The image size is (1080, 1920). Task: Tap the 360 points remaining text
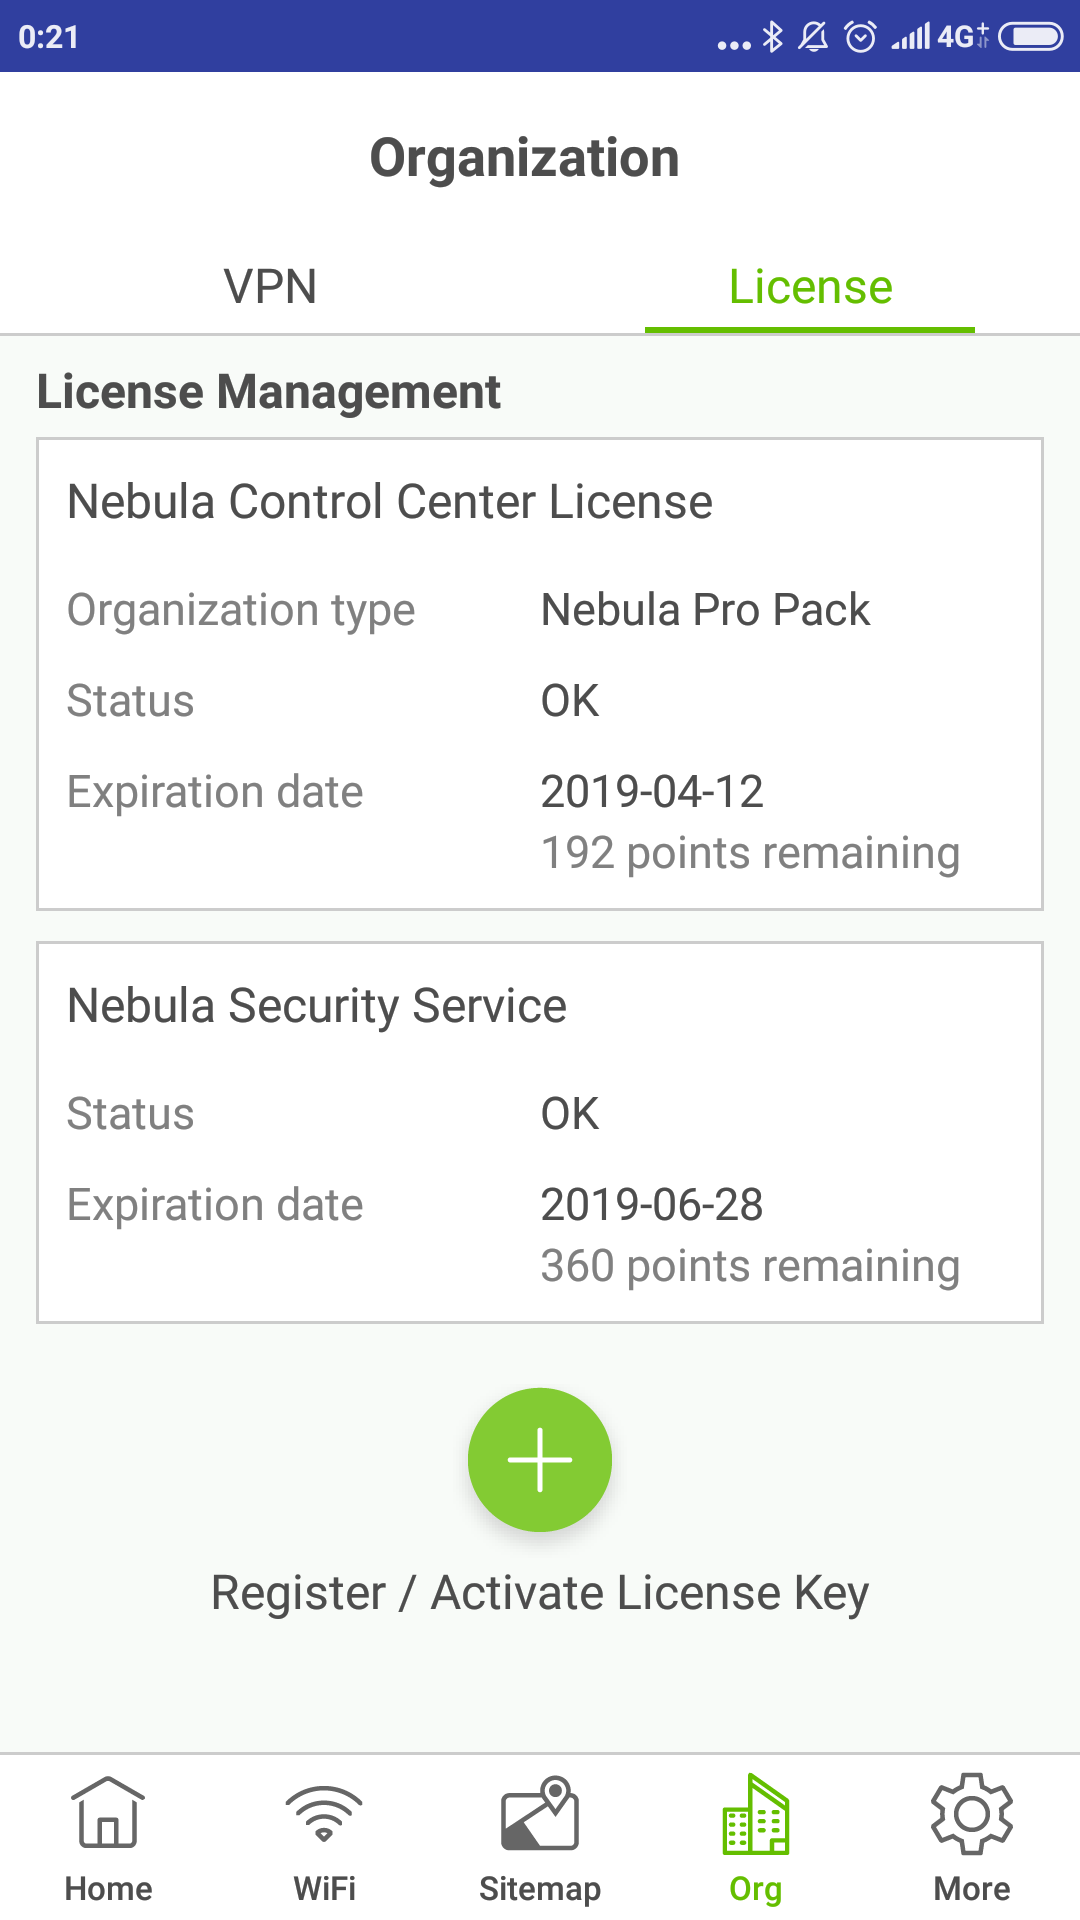pyautogui.click(x=750, y=1266)
